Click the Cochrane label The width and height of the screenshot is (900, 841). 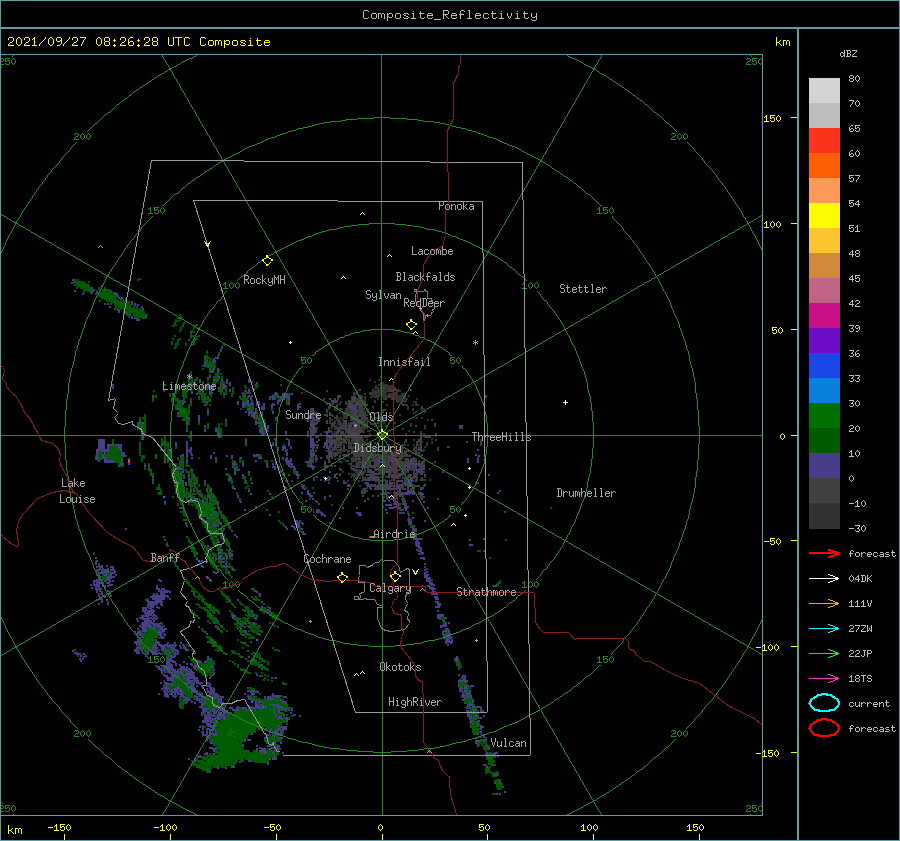[x=327, y=559]
